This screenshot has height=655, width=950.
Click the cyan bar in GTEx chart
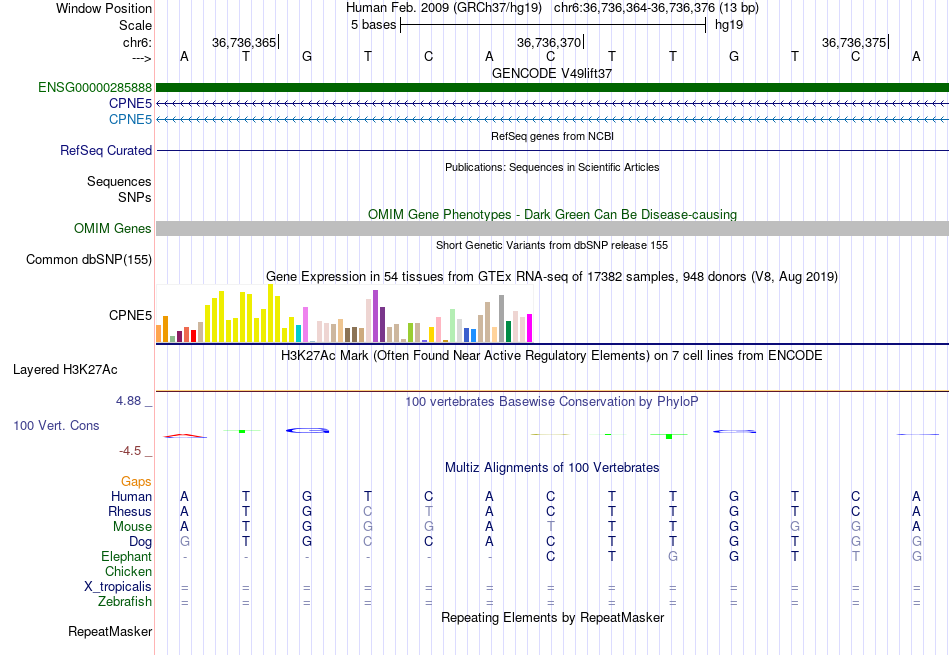[299, 334]
